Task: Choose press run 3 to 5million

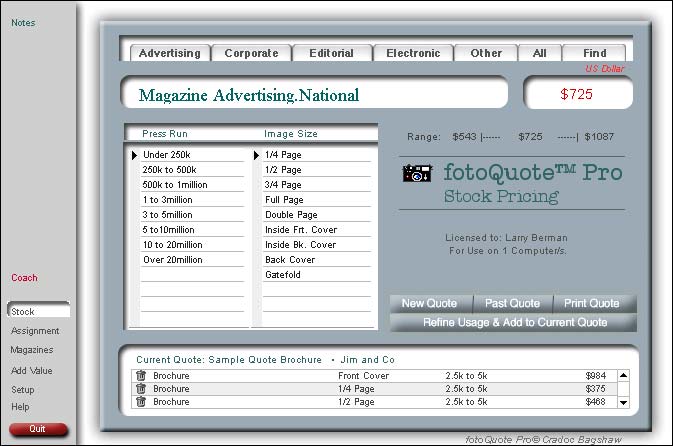Action: (x=192, y=215)
